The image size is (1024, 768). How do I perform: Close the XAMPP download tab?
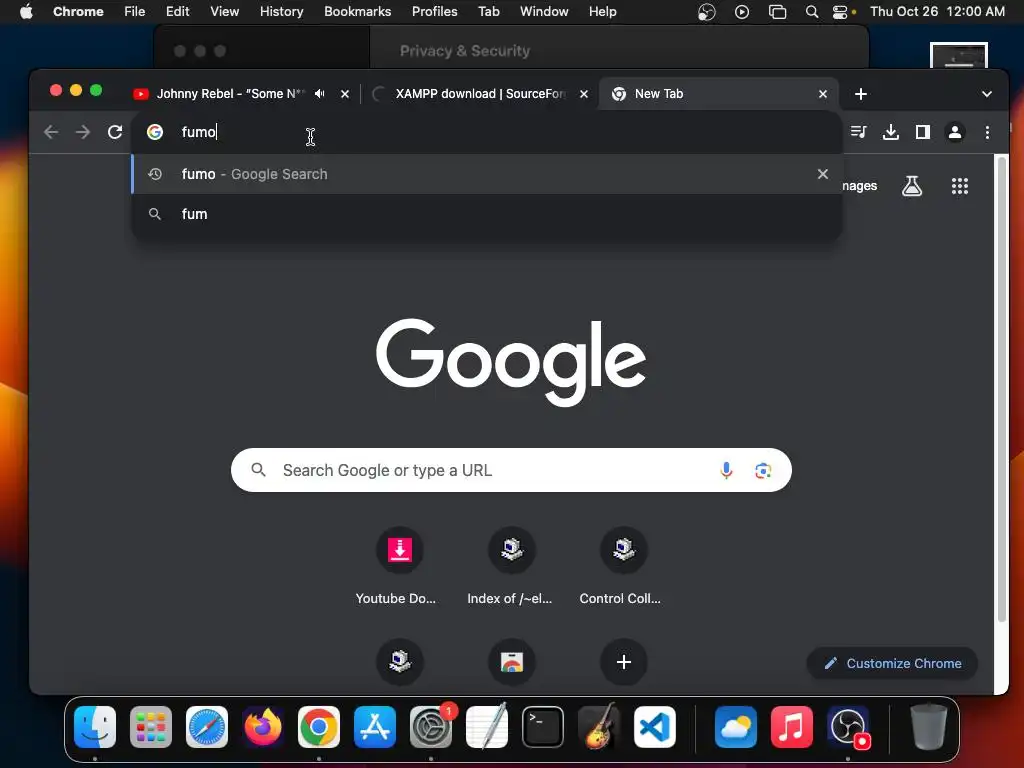pyautogui.click(x=584, y=94)
